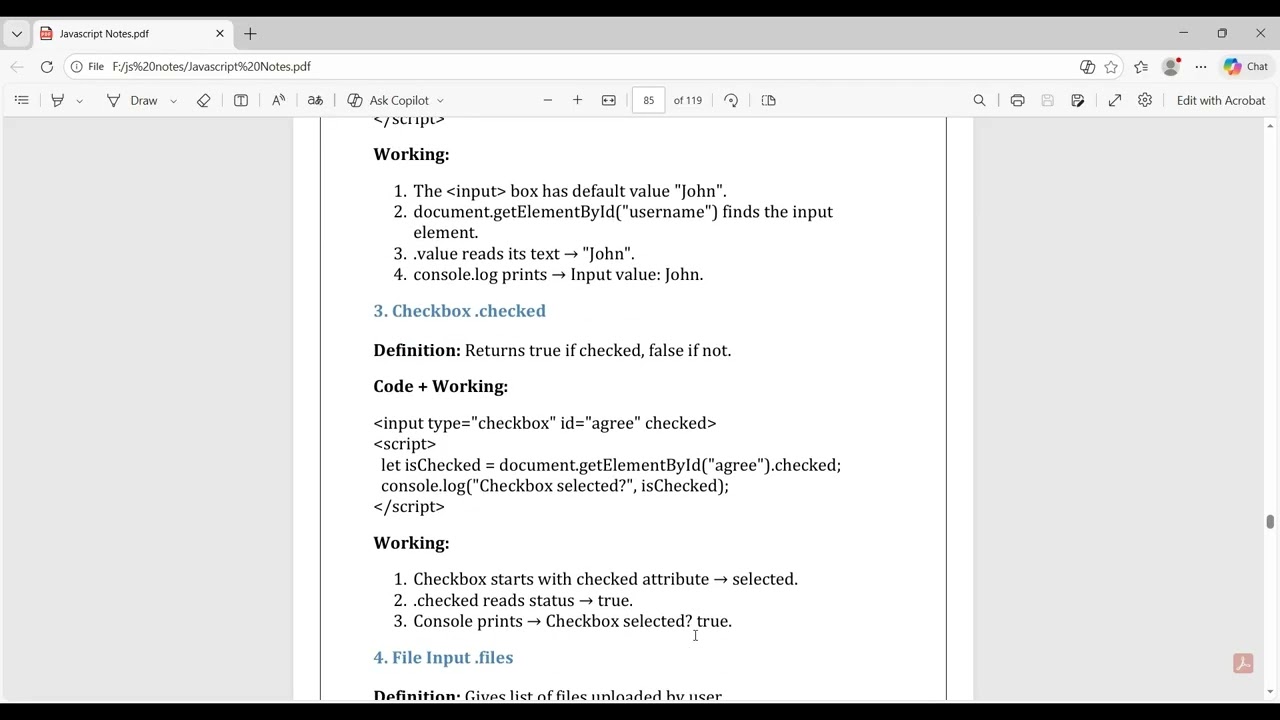Click the floating Acrobat icon
This screenshot has height=720, width=1280.
coord(1243,663)
